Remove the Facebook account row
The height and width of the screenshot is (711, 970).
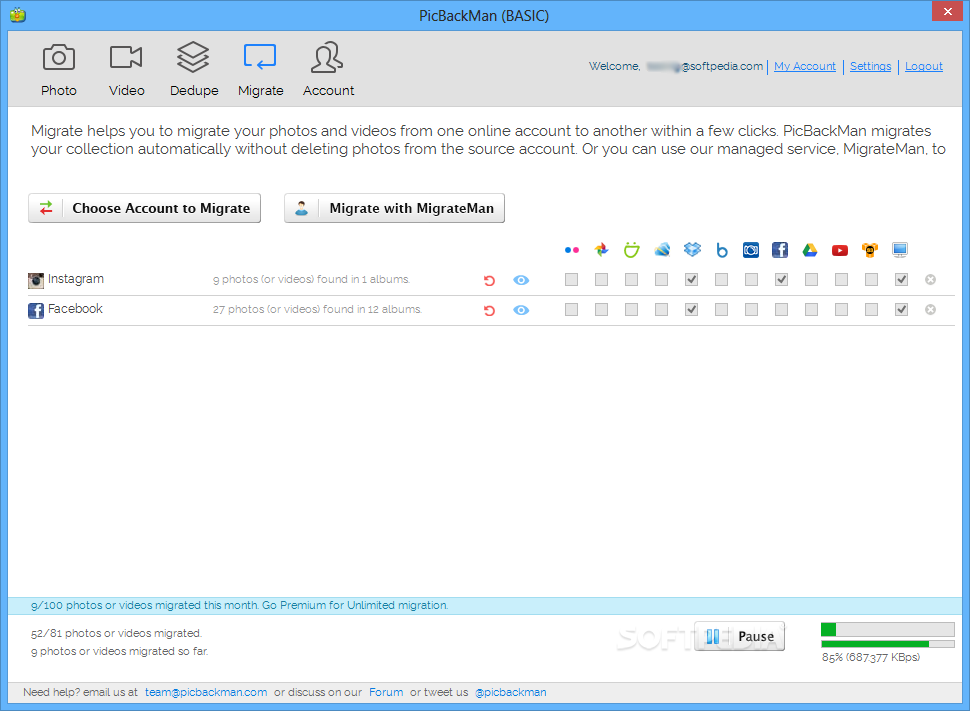930,309
